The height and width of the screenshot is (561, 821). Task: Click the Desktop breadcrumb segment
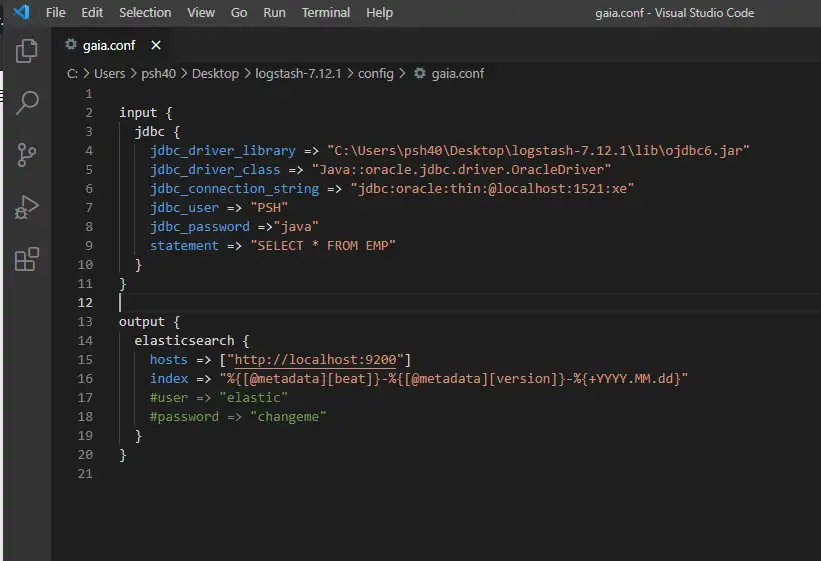215,73
